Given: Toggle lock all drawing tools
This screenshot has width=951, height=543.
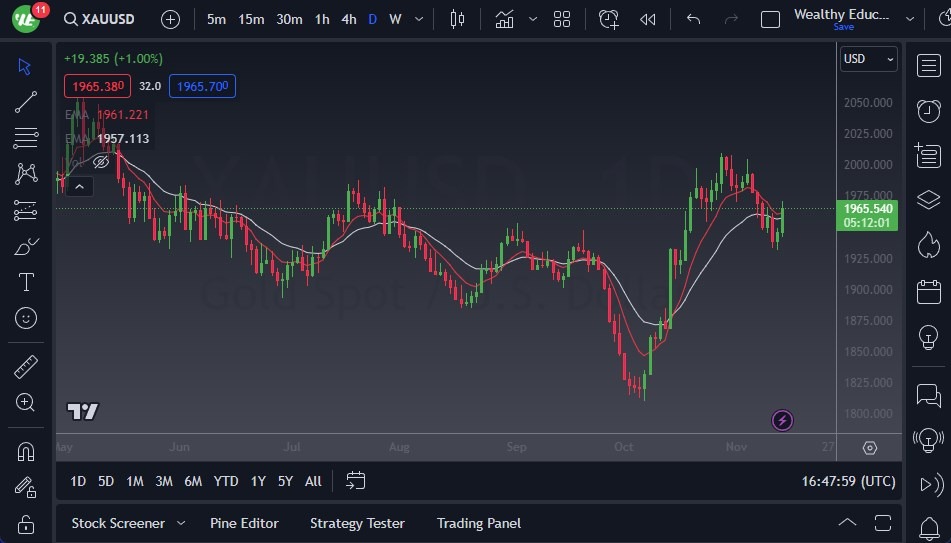Looking at the screenshot, I should click(26, 524).
